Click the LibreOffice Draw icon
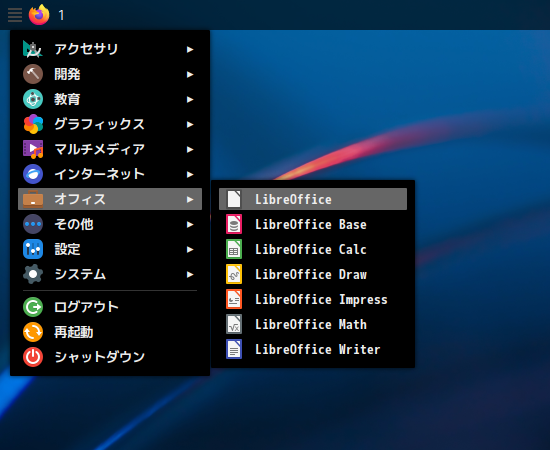 point(234,274)
